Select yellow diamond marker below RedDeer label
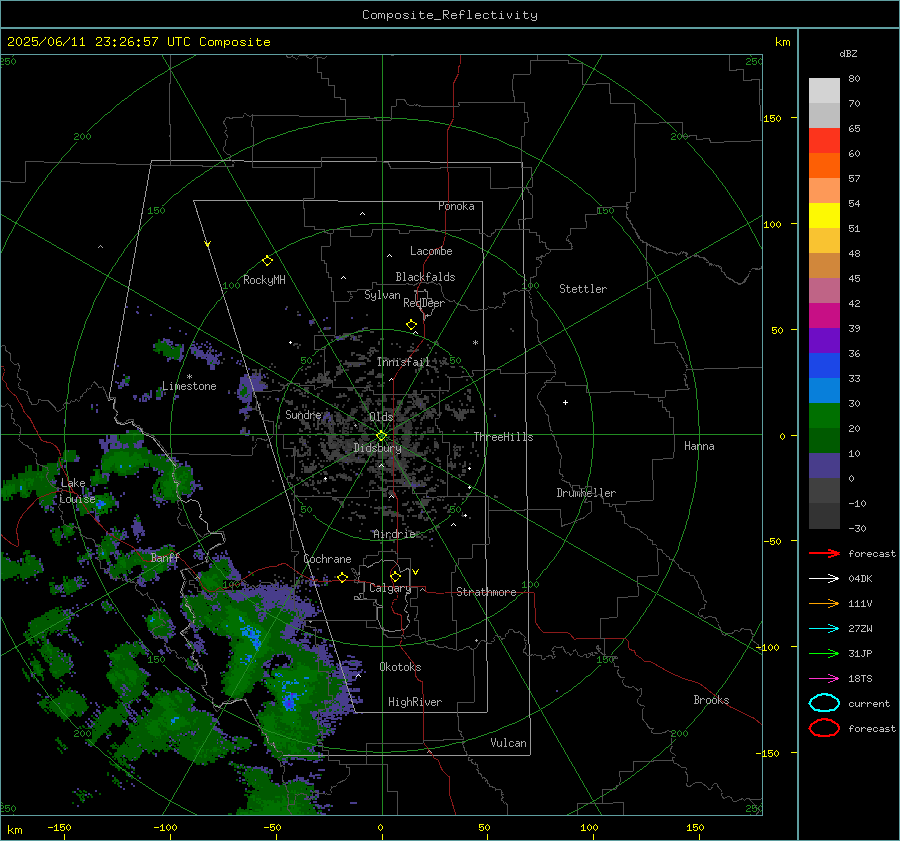The width and height of the screenshot is (900, 841). [411, 325]
